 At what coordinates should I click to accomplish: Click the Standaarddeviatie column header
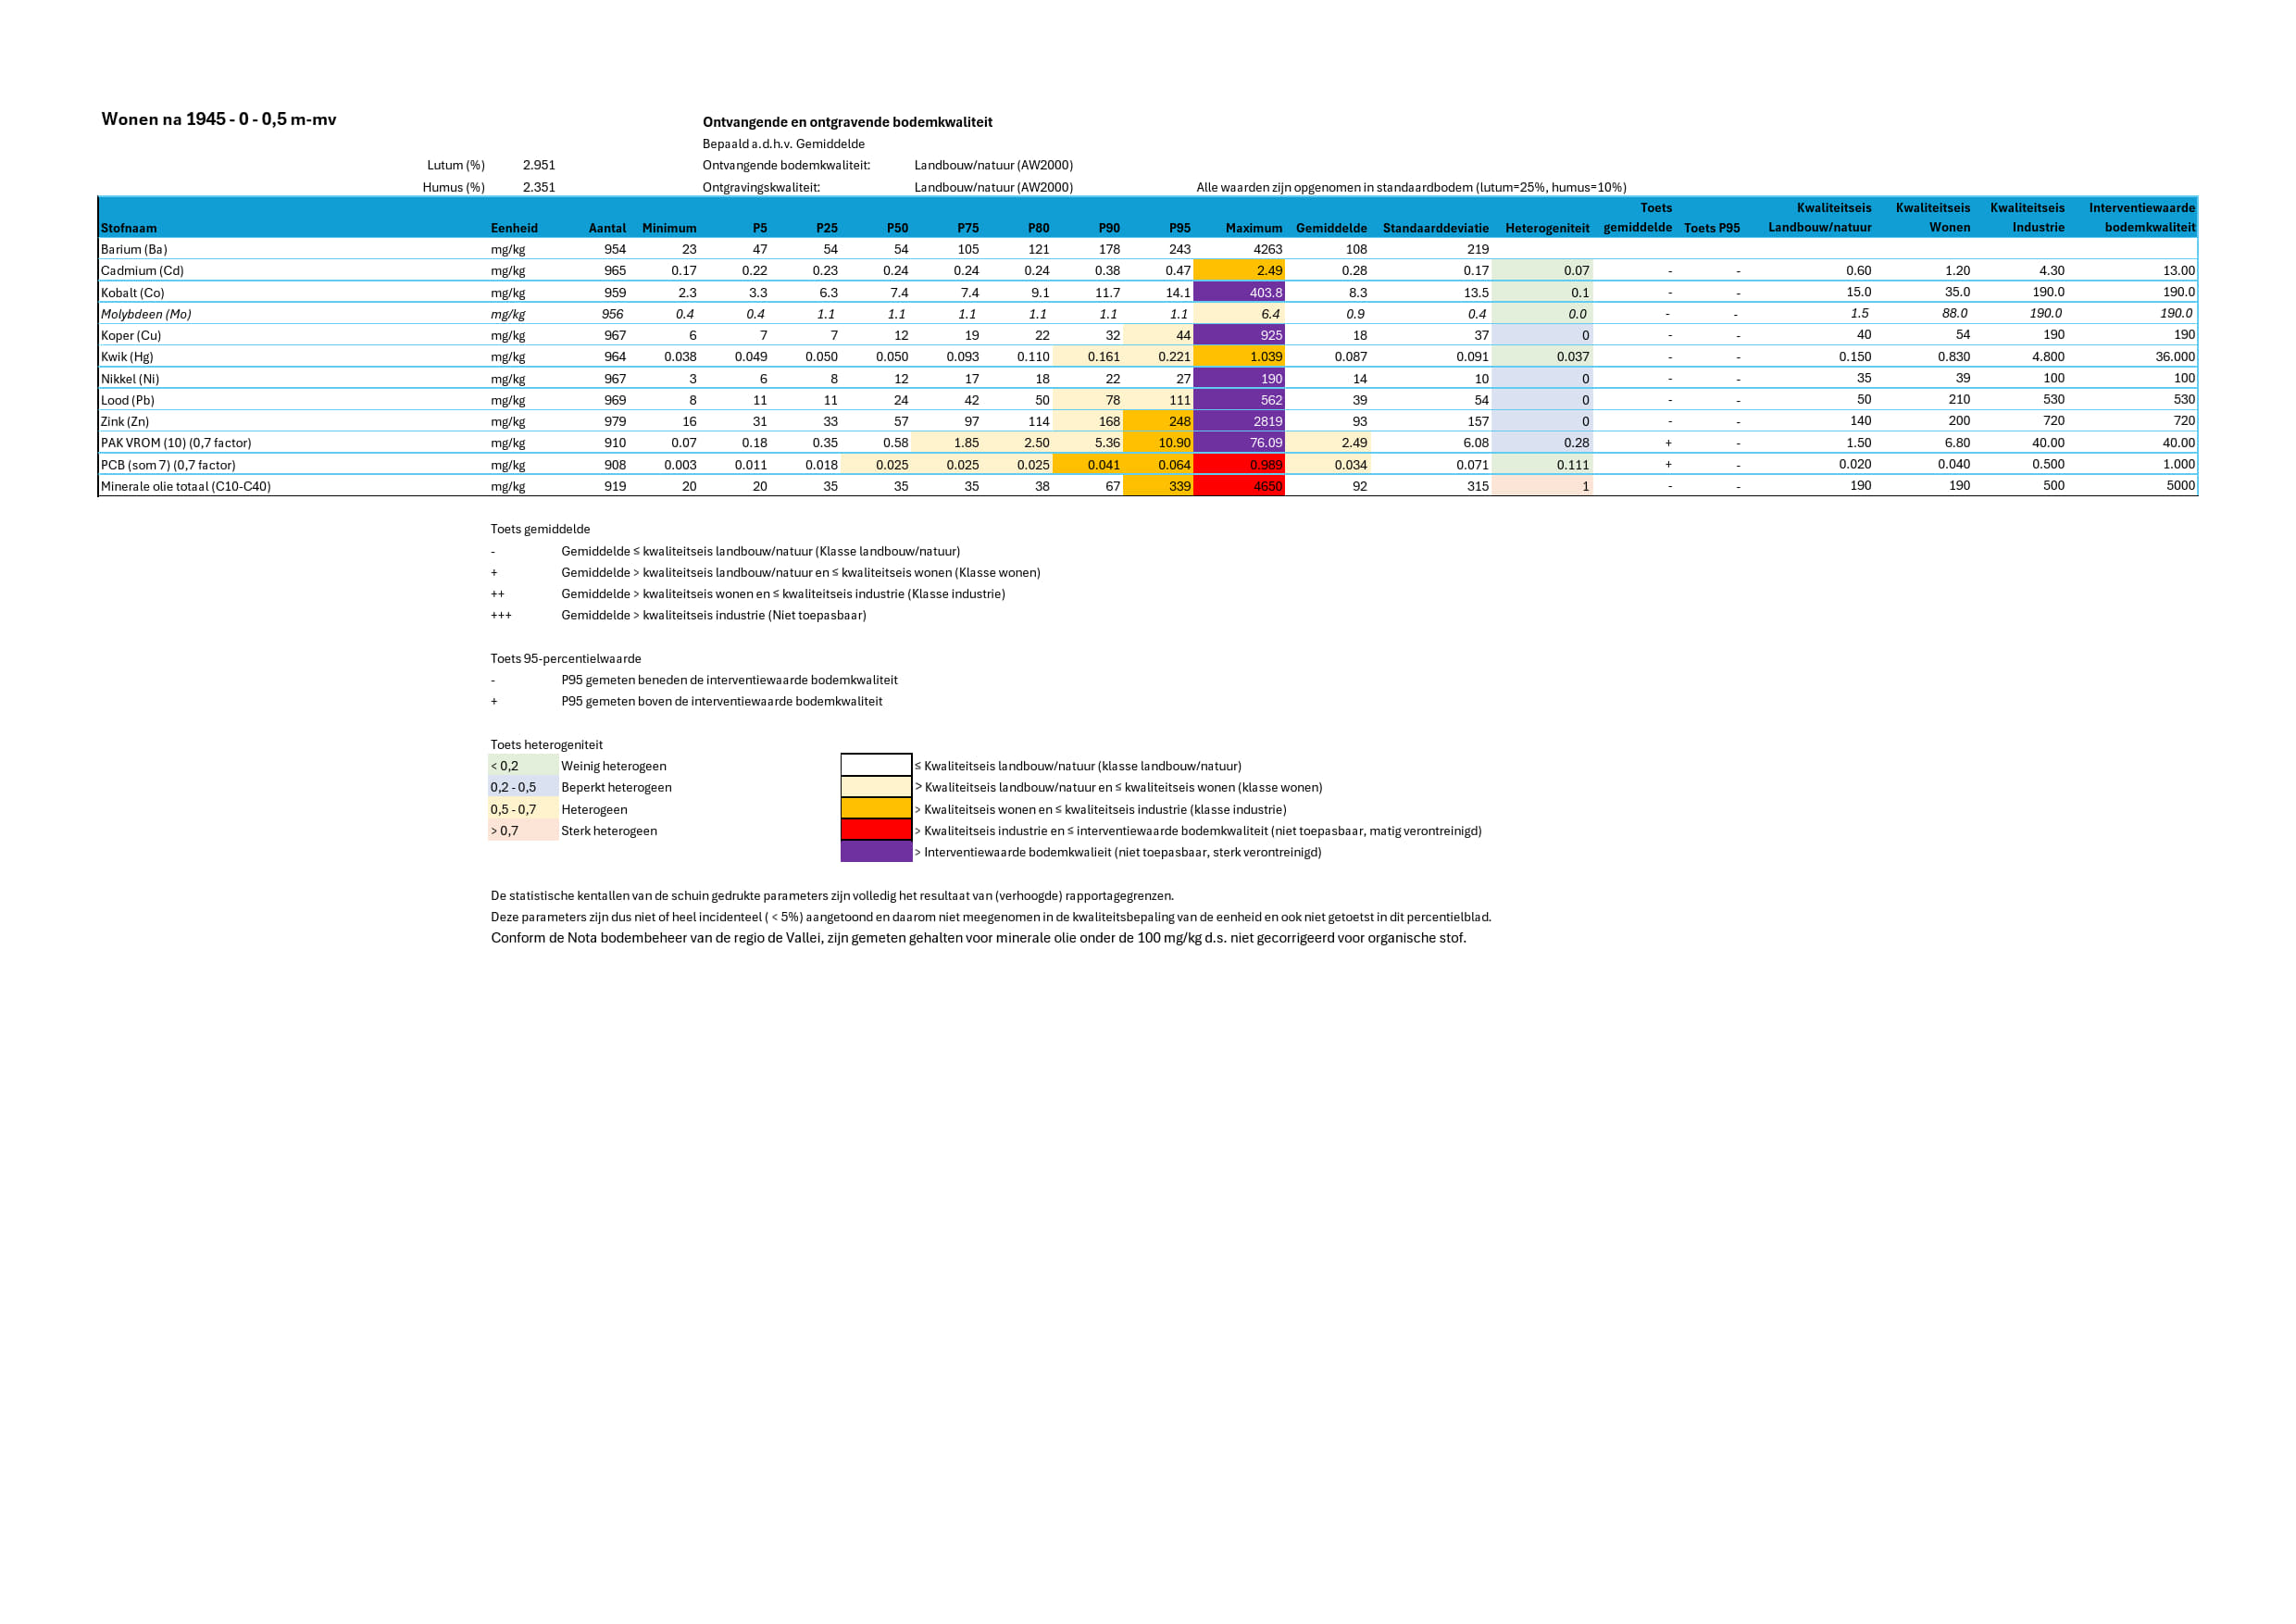(x=1435, y=228)
